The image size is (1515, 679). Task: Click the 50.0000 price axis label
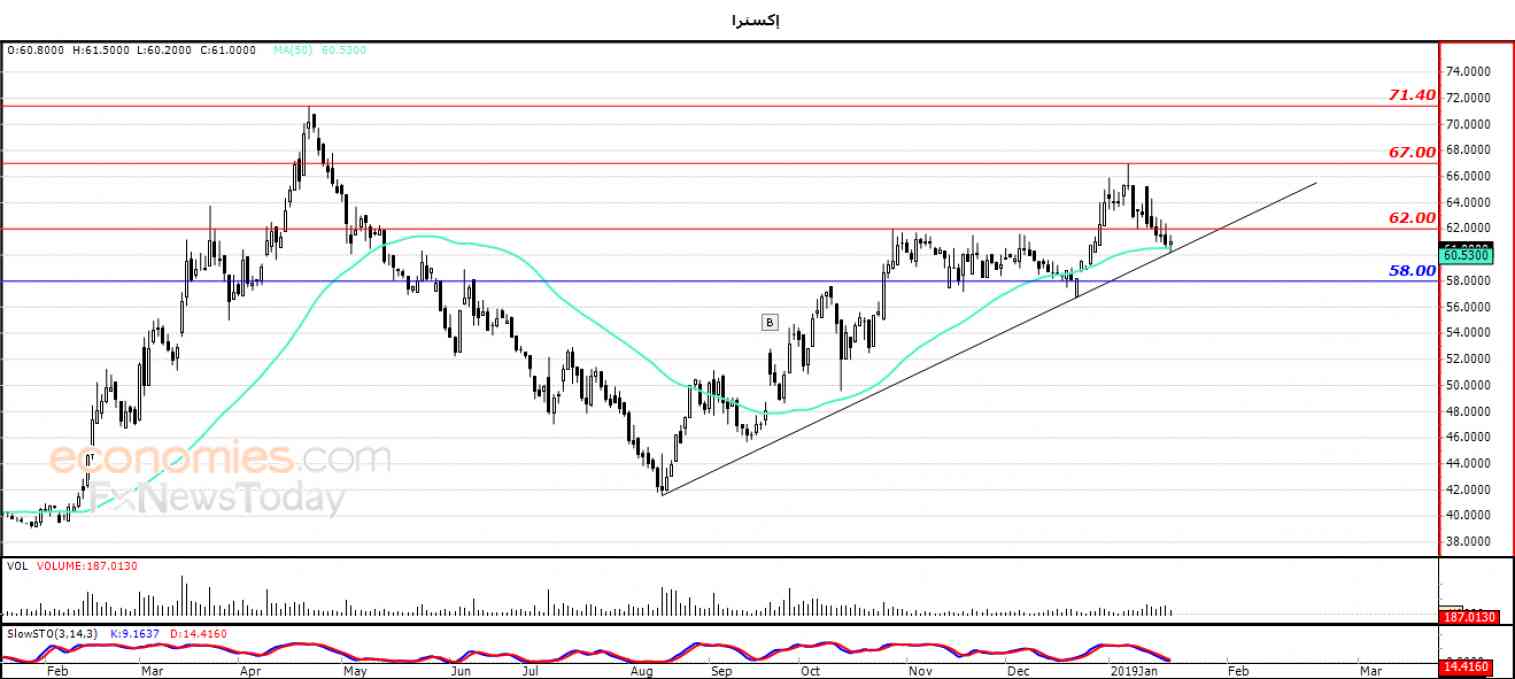tap(1469, 385)
